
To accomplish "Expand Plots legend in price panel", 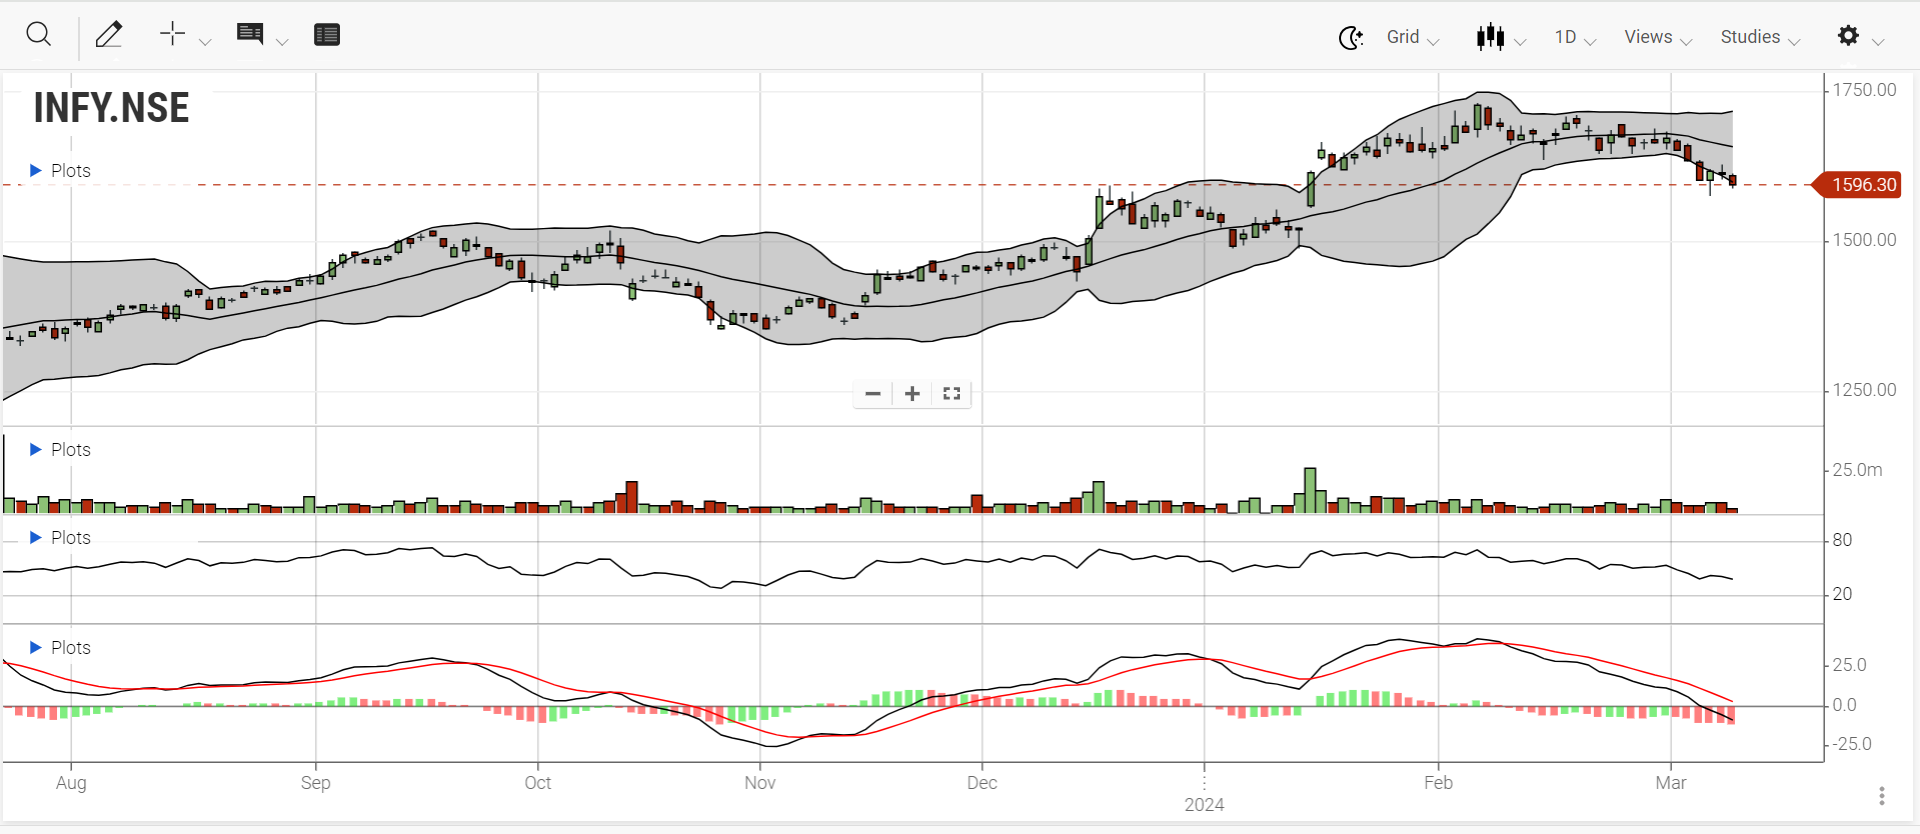I will coord(61,171).
